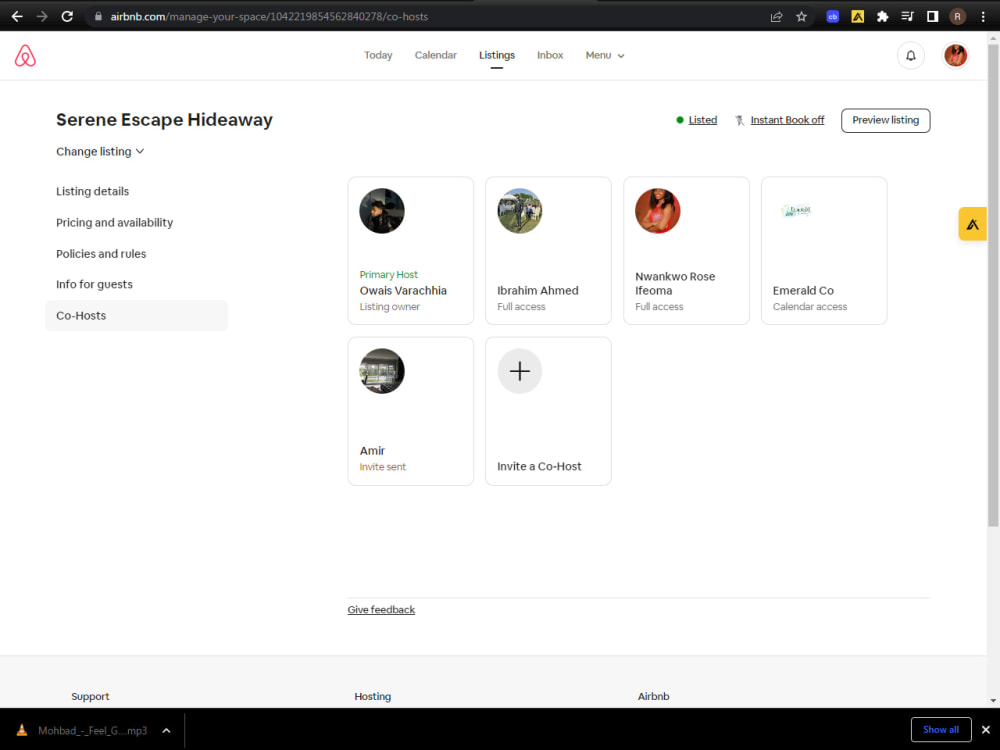1000x750 pixels.
Task: Open Nwankwo Rose Ifeoma co-host card
Action: [x=686, y=251]
